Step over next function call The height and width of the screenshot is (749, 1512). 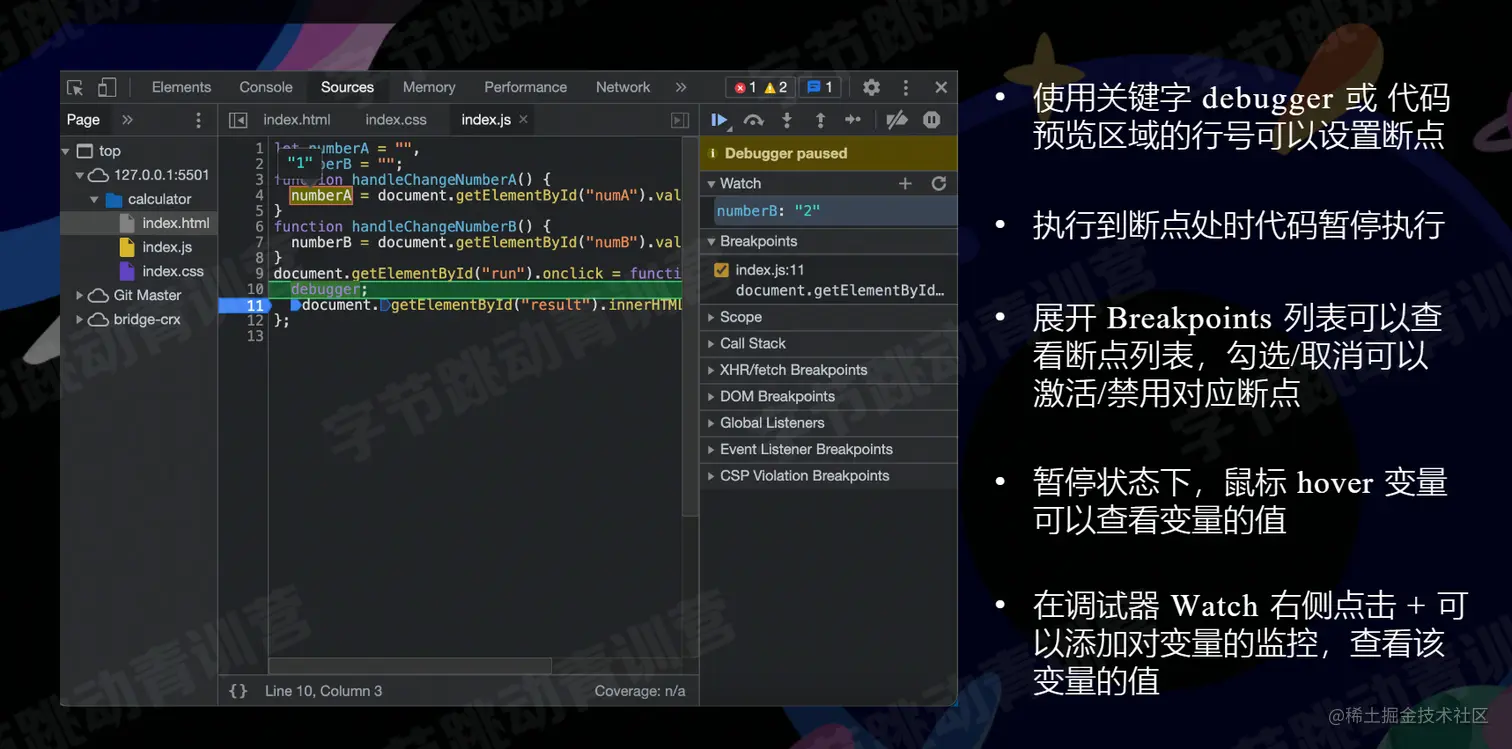pos(753,120)
